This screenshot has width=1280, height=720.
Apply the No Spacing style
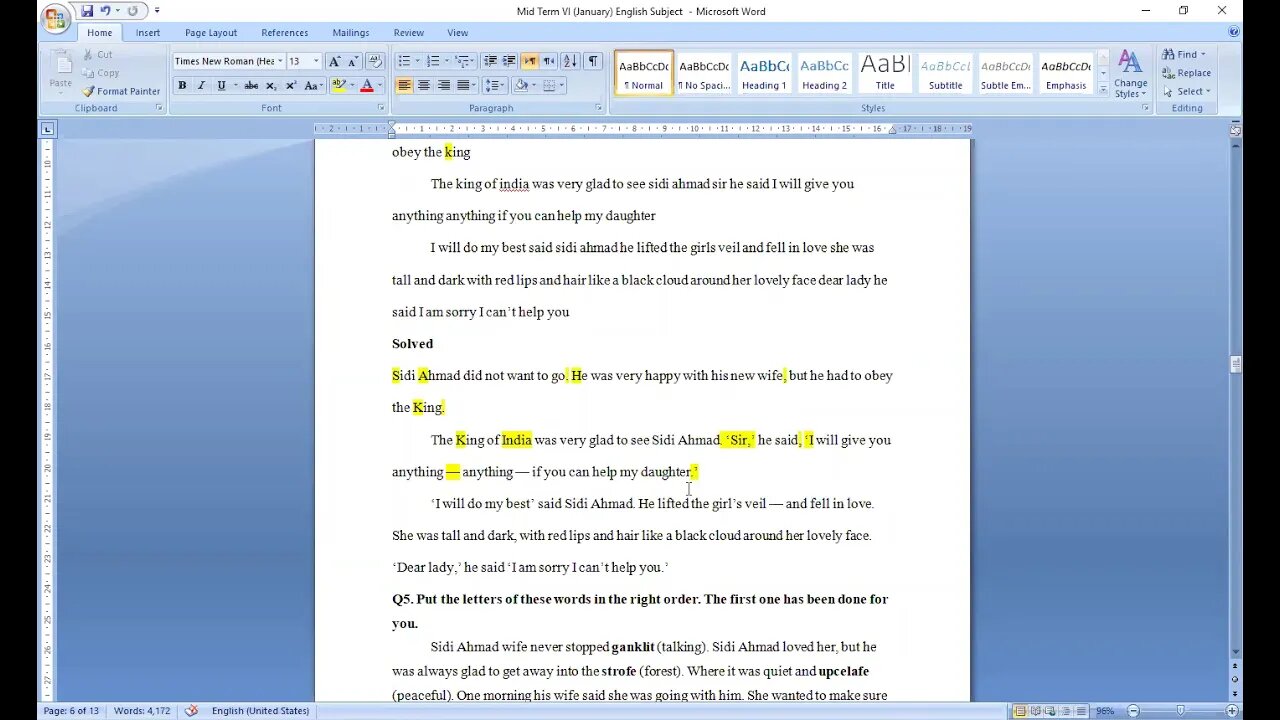(704, 74)
